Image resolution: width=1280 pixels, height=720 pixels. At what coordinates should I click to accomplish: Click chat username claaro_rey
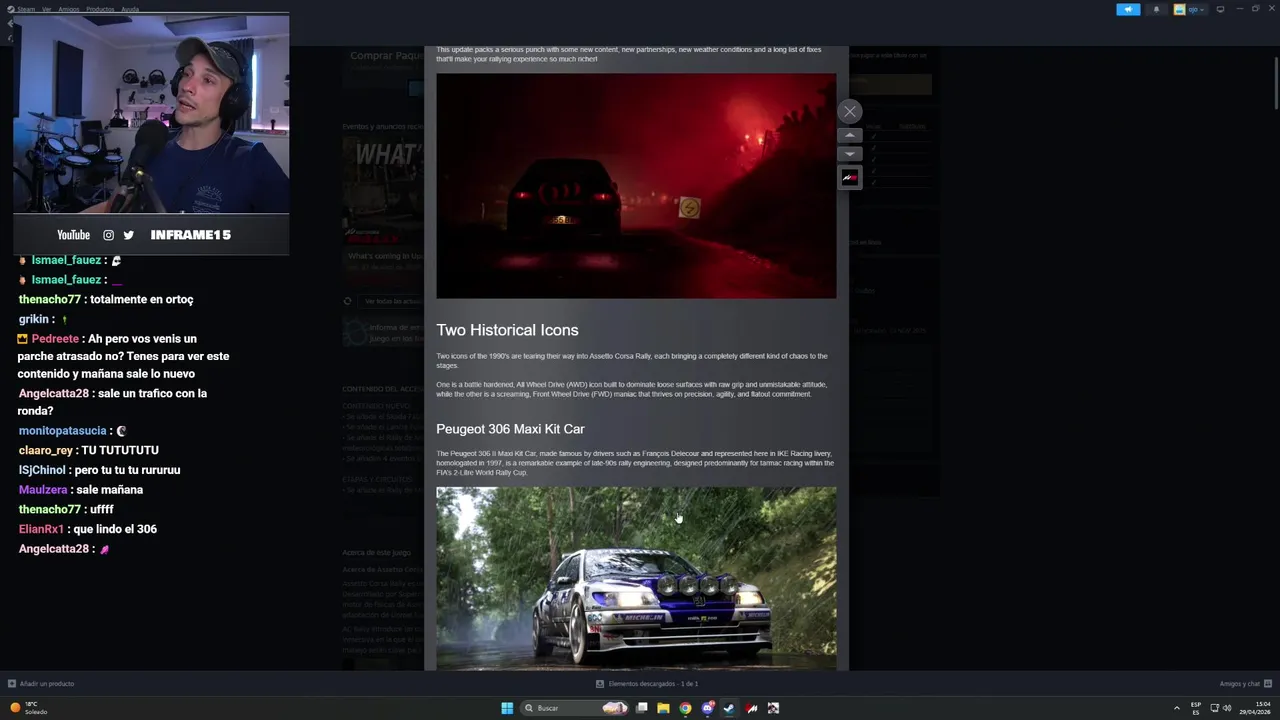click(46, 451)
